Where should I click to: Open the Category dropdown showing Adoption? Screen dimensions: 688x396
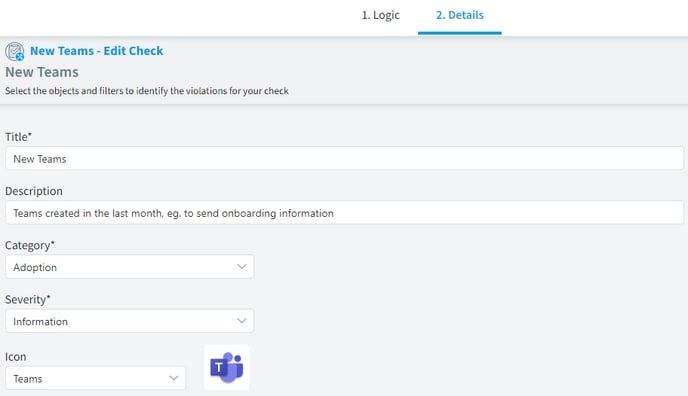coord(129,267)
